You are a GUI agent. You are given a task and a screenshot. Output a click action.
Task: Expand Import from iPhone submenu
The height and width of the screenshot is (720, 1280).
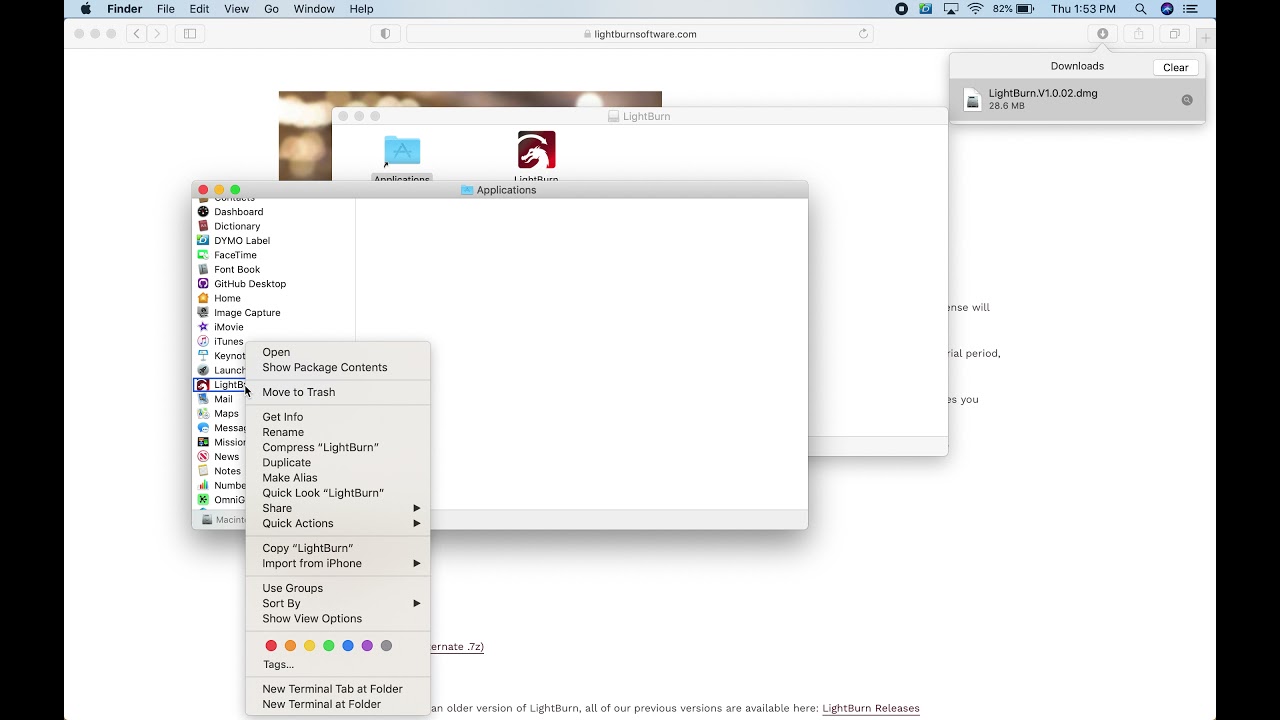[x=338, y=563]
